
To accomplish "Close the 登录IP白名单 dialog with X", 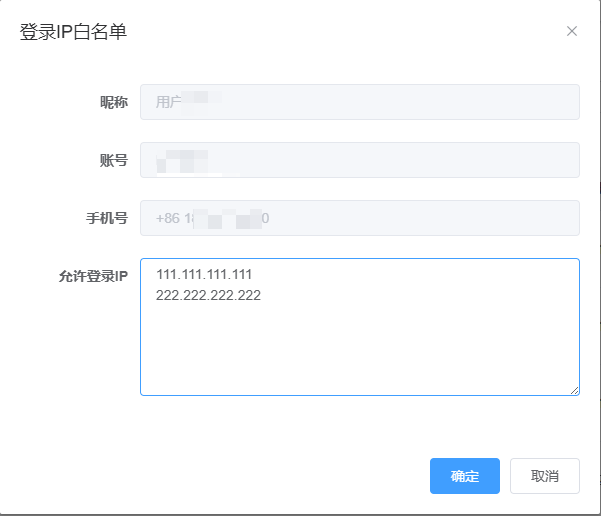I will tap(572, 31).
